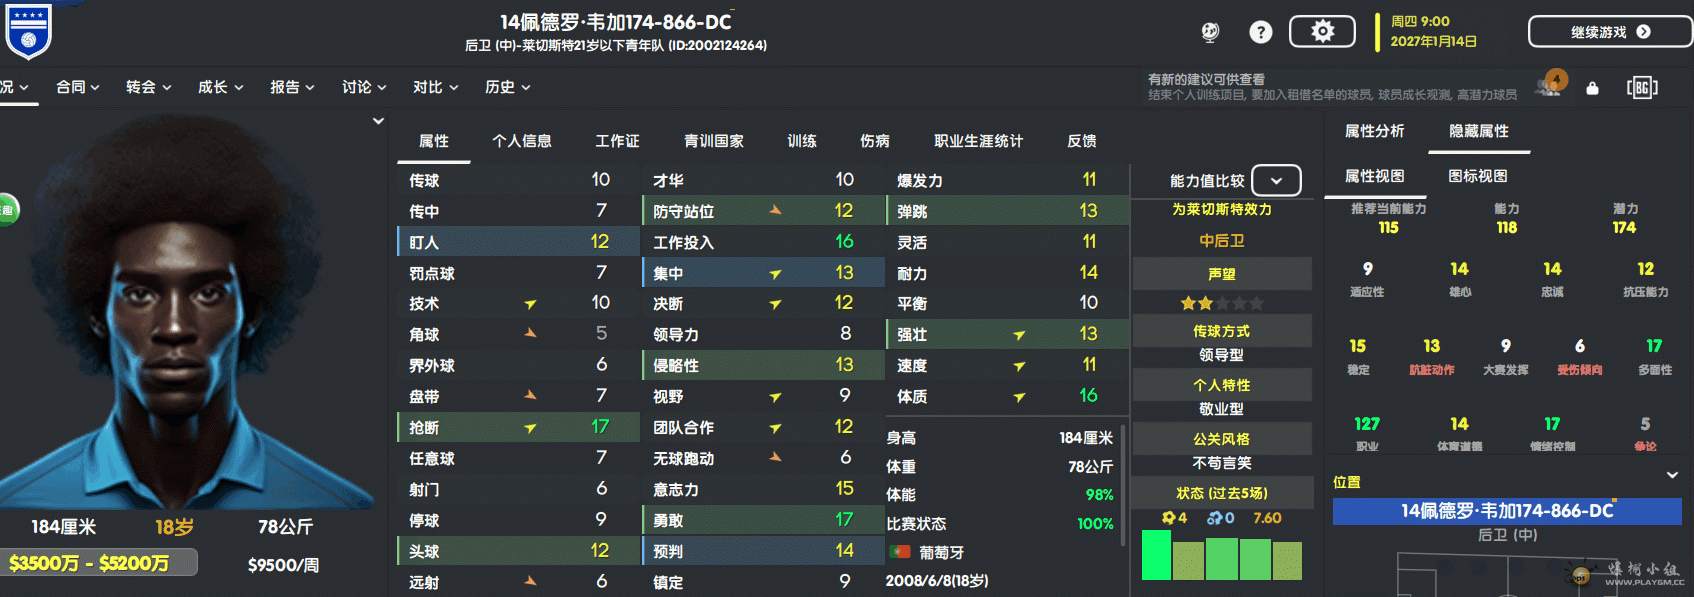Click the club badge shield icon
This screenshot has height=597, width=1694.
[x=28, y=30]
